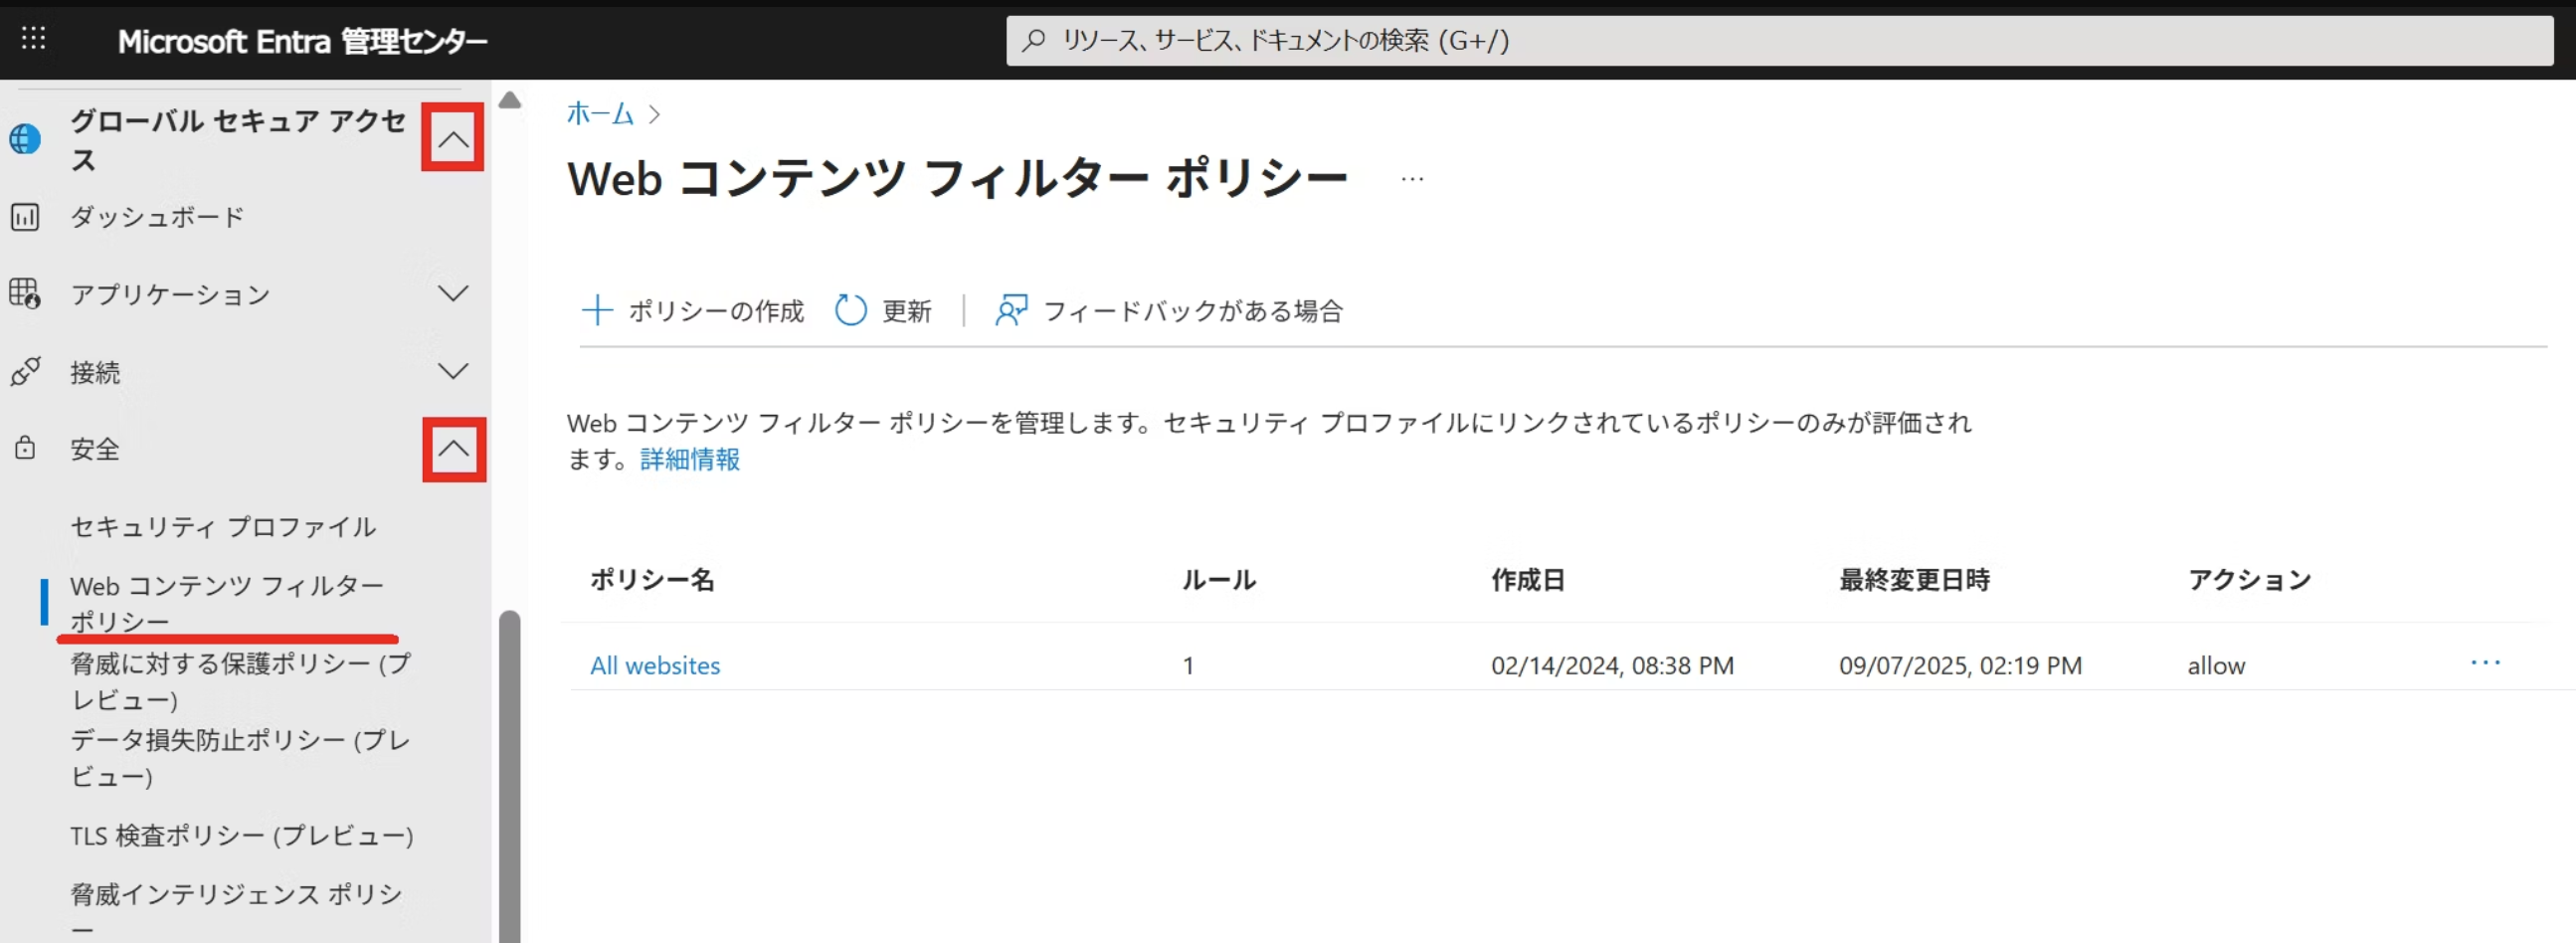2576x943 pixels.
Task: Click the 09/07/2025, 02:19 PM cell
Action: click(x=1960, y=665)
